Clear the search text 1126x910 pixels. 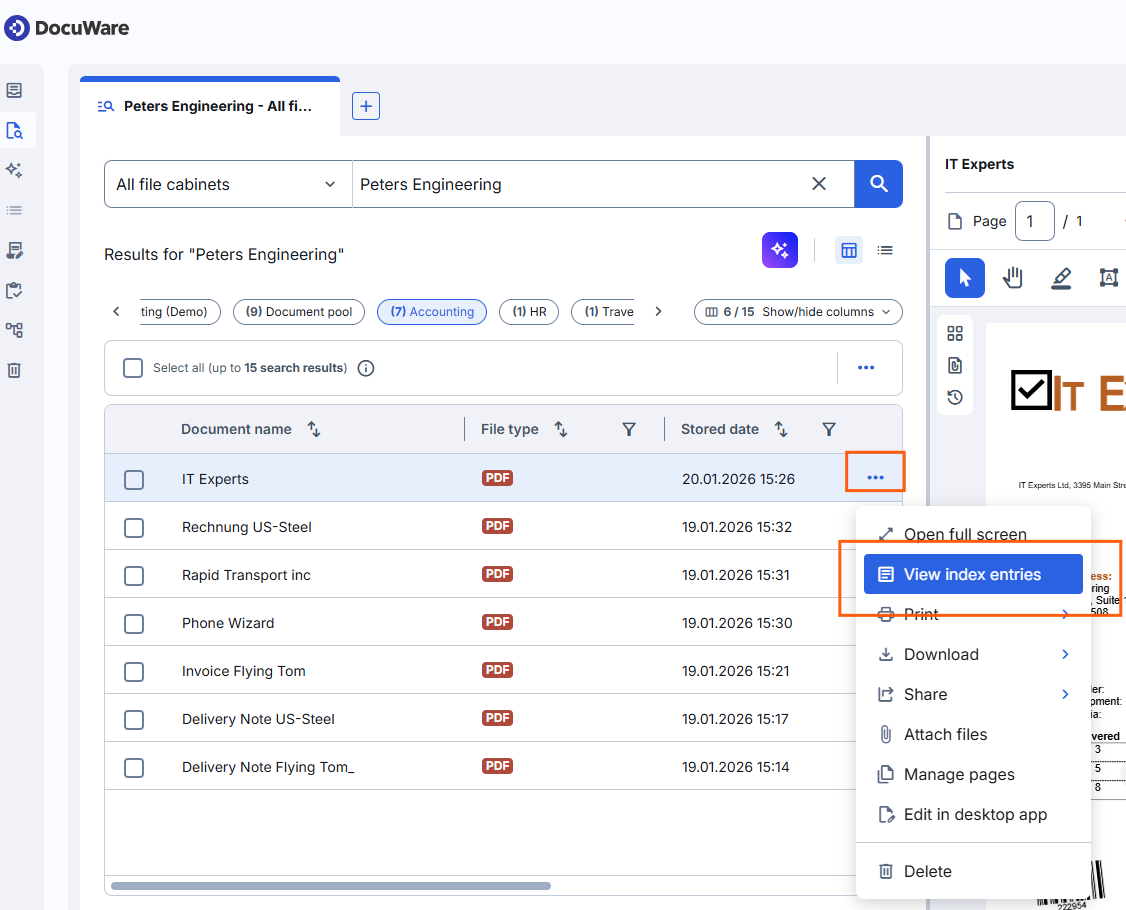819,184
